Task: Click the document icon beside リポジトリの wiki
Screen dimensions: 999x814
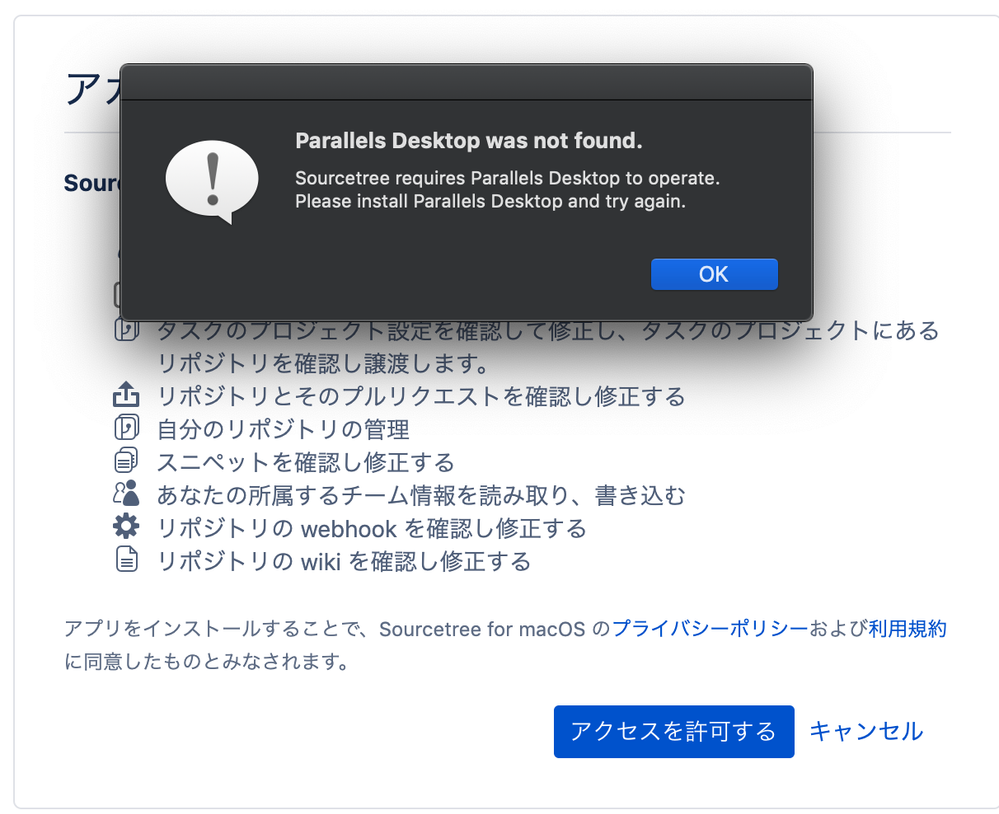Action: coord(126,560)
